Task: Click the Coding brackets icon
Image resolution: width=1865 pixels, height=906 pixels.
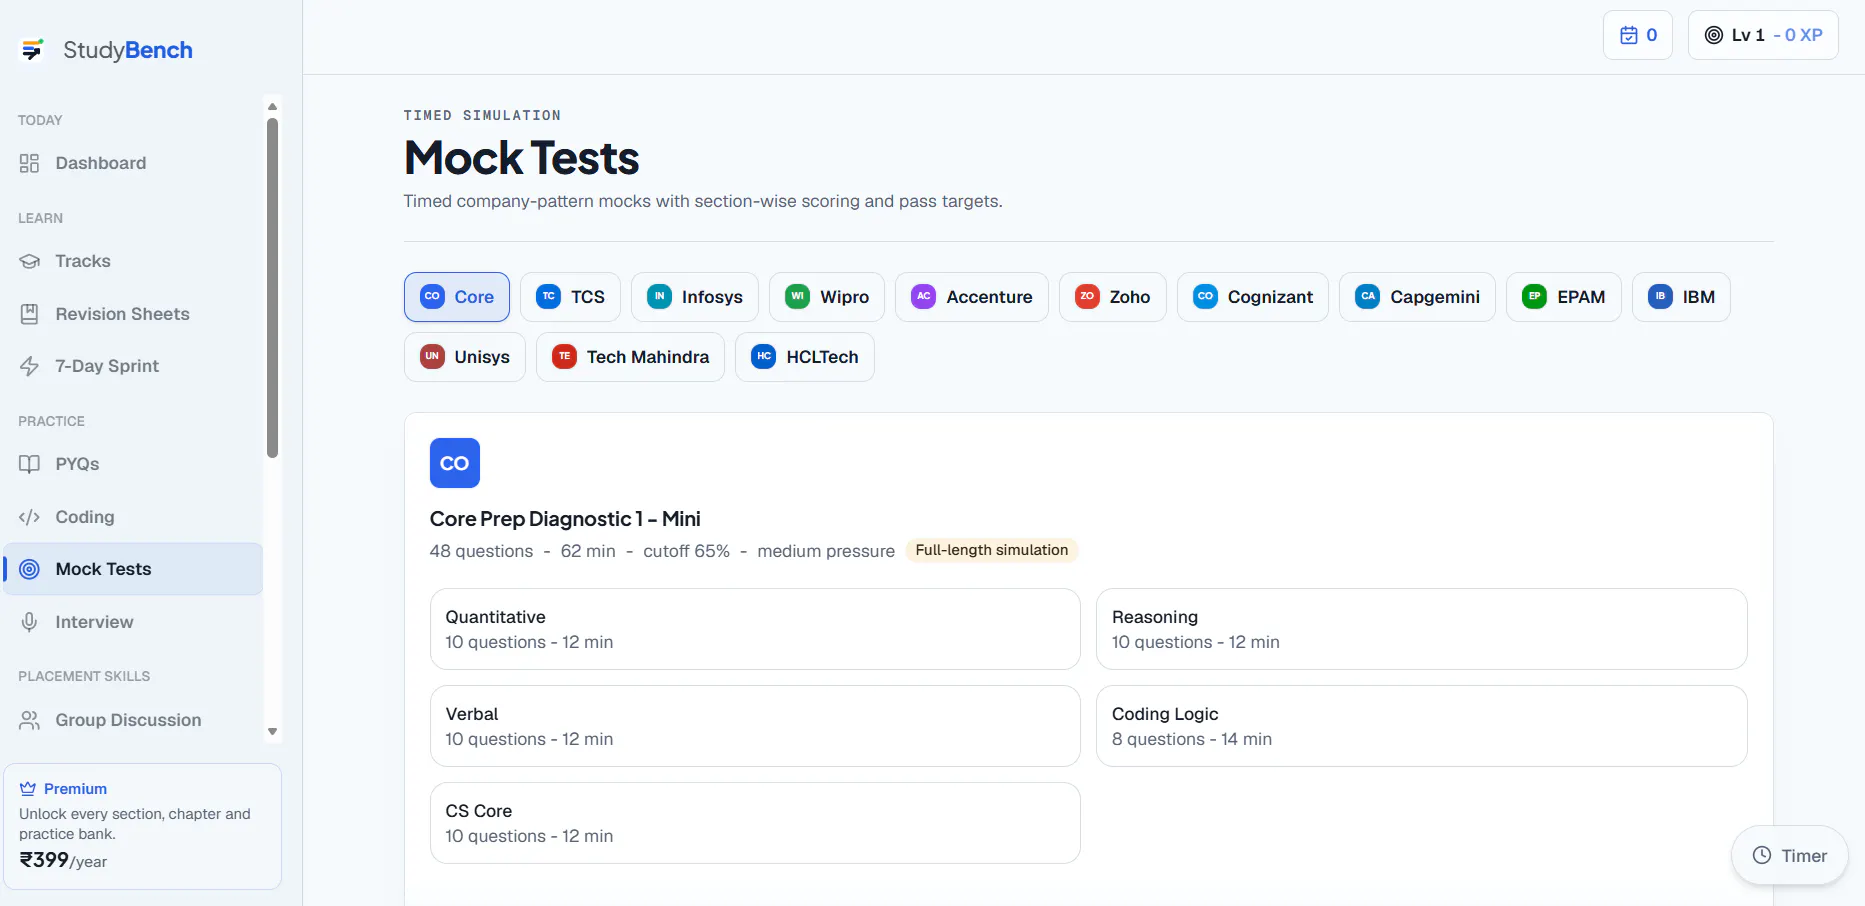Action: click(x=30, y=517)
